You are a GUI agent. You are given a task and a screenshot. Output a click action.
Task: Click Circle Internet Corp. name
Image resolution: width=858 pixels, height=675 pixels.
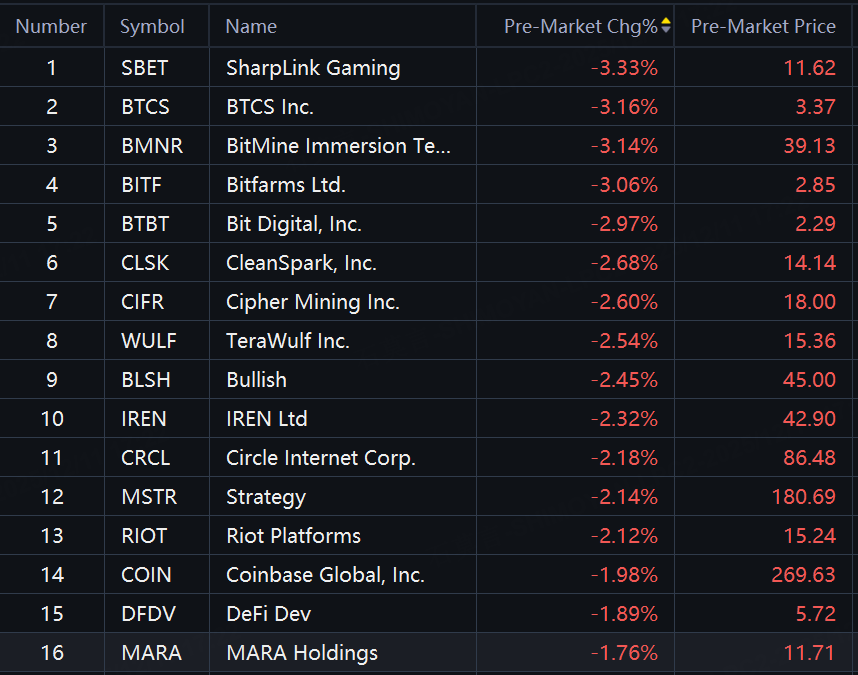pyautogui.click(x=320, y=458)
